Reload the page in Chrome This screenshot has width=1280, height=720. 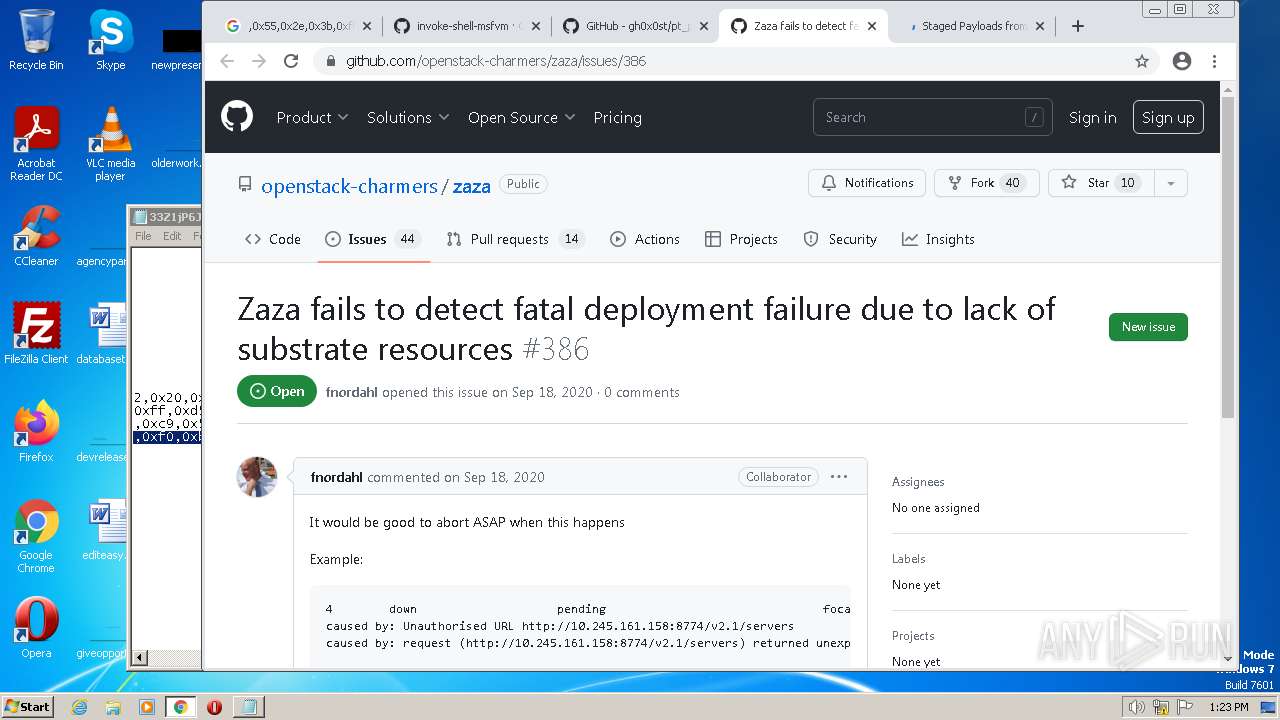coord(291,61)
